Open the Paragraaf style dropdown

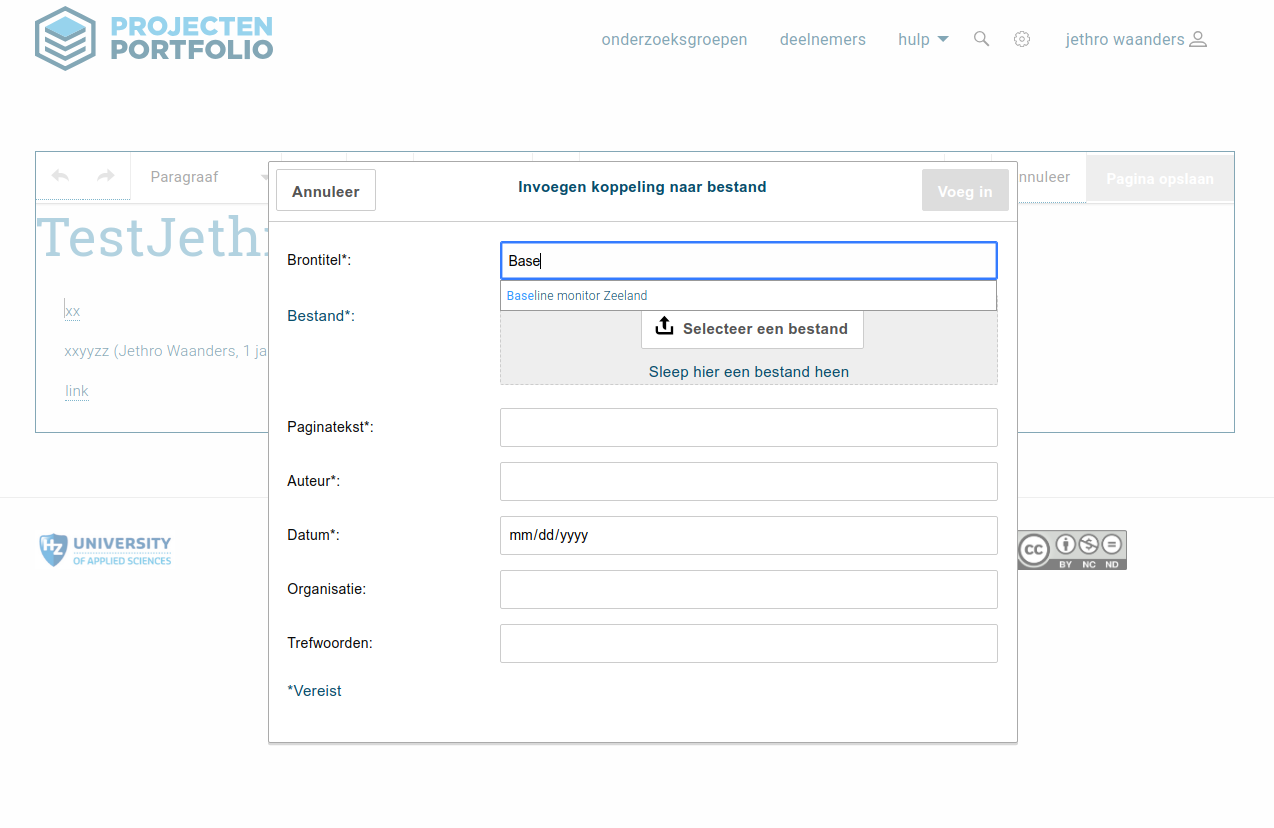pos(200,177)
